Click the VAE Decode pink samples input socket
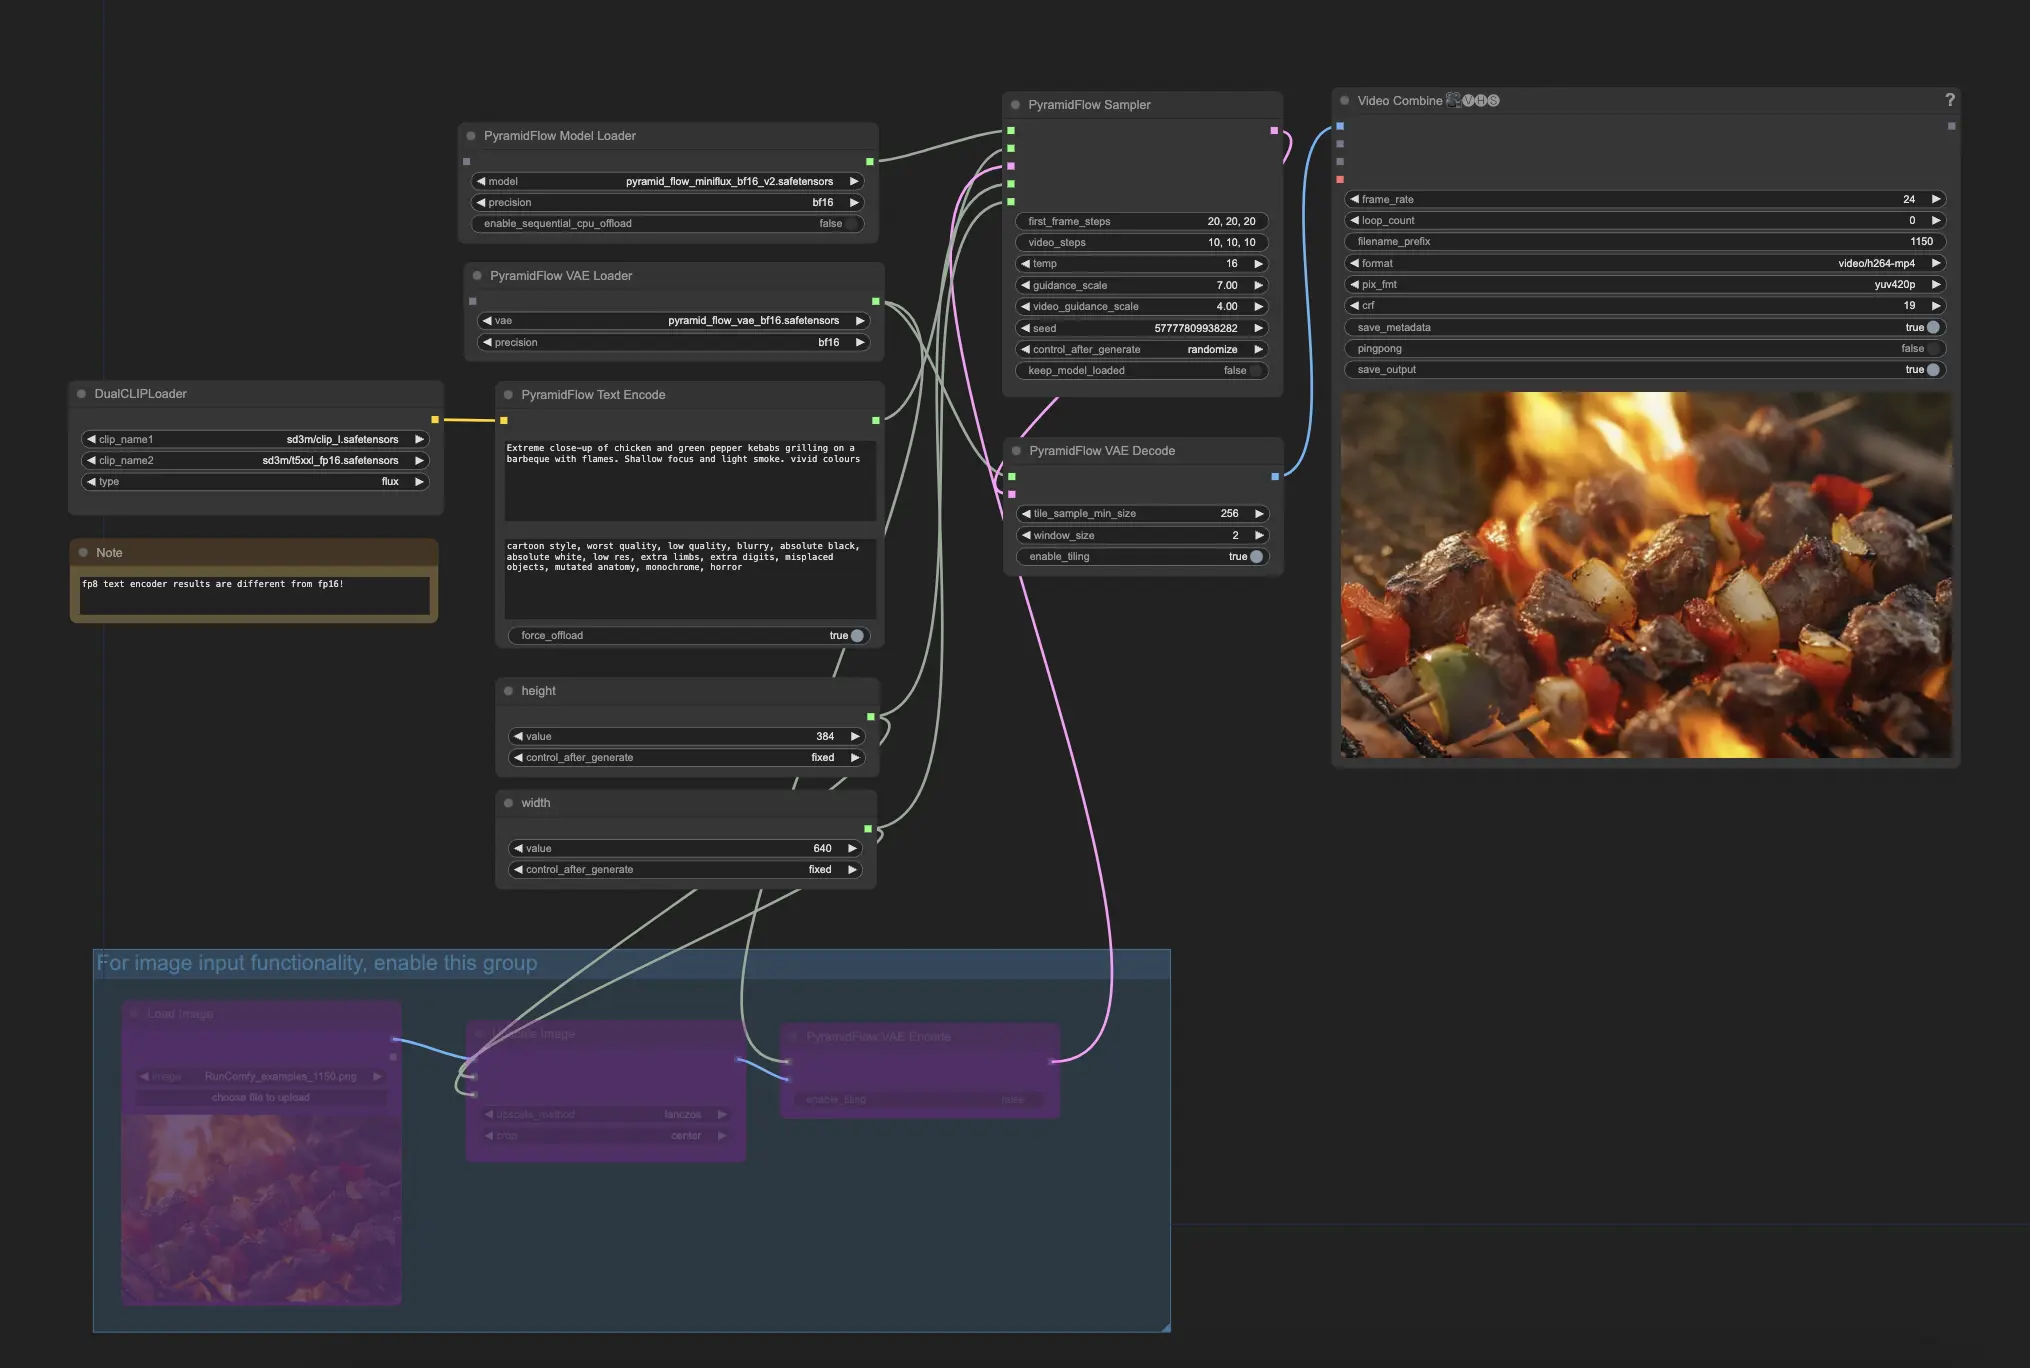Image resolution: width=2030 pixels, height=1368 pixels. tap(1012, 494)
